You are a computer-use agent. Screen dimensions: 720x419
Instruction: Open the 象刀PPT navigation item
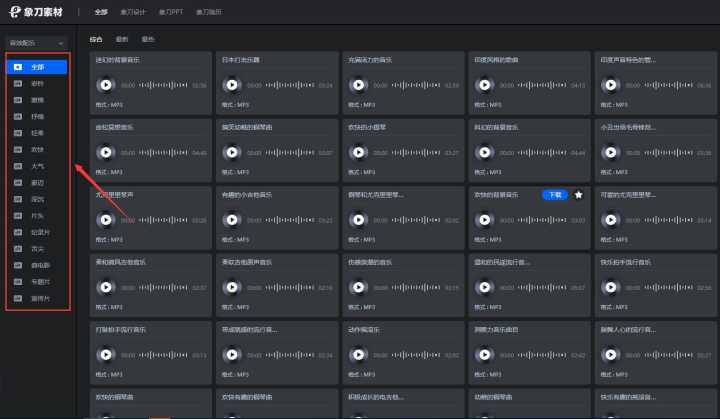tap(171, 12)
